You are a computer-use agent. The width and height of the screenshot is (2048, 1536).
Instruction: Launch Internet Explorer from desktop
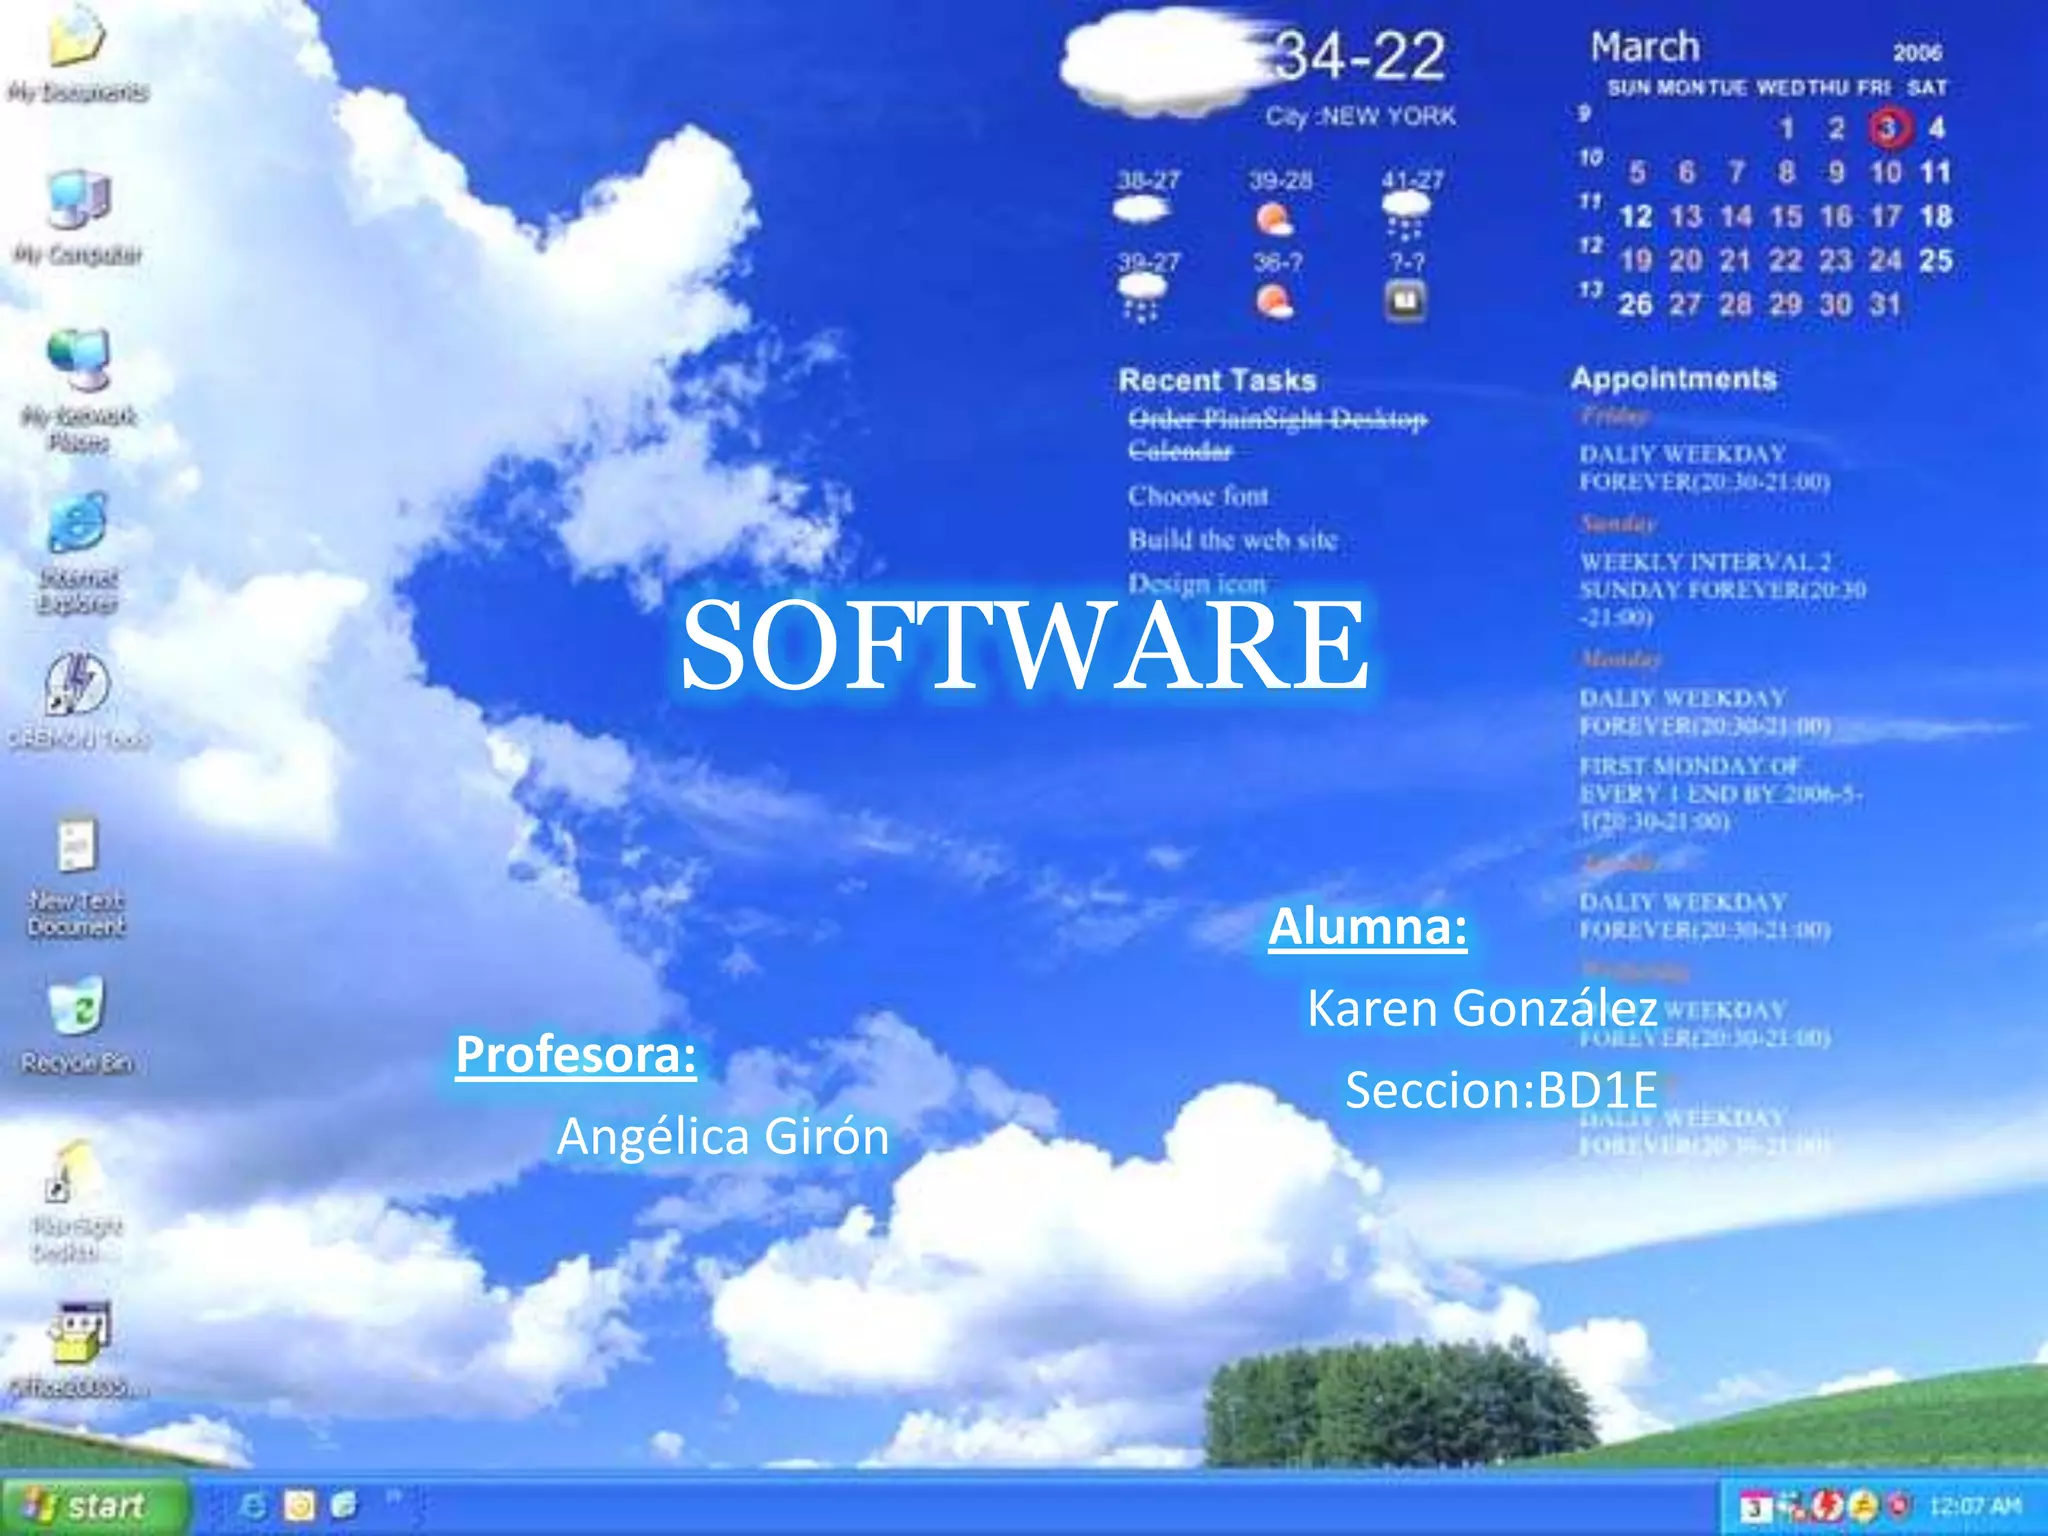coord(78,523)
